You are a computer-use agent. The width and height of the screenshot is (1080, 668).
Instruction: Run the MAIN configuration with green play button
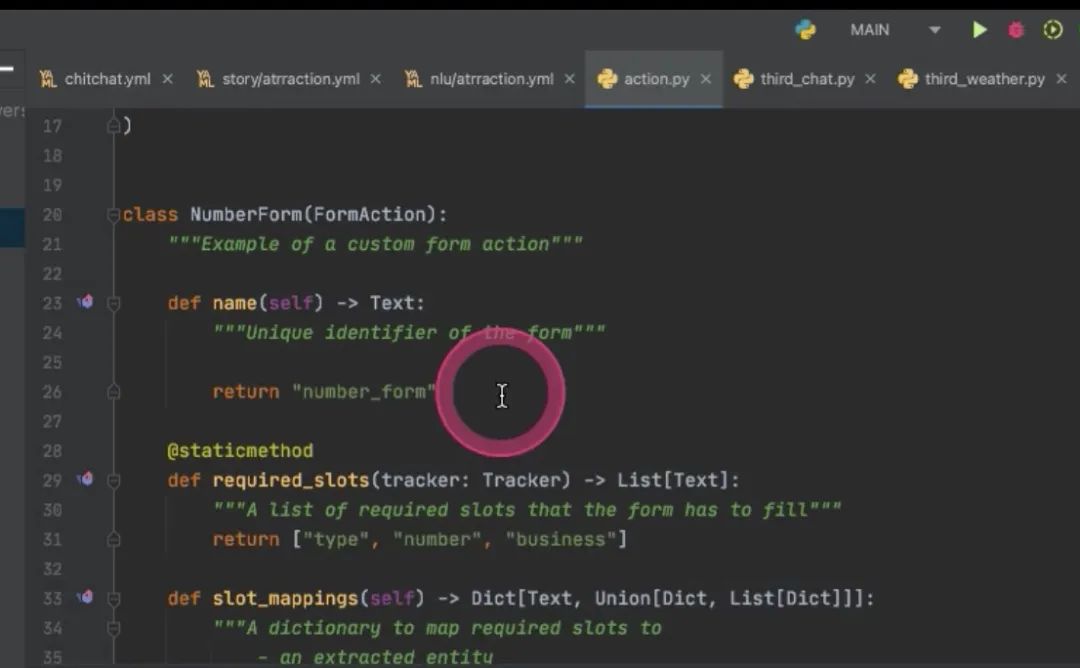[x=979, y=30]
